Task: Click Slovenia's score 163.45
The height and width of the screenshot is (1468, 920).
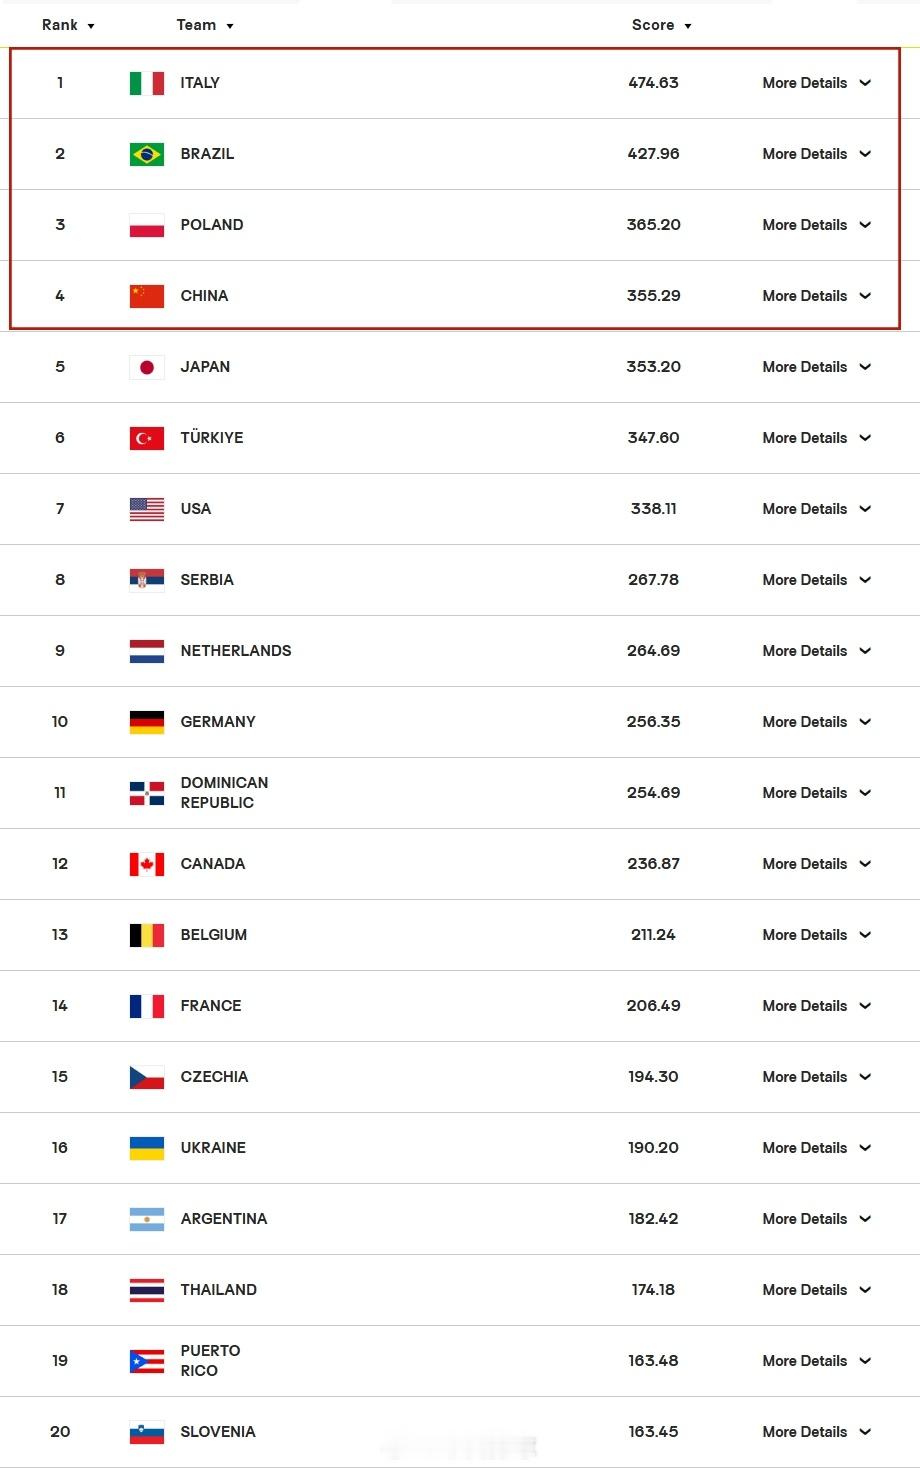Action: 653,1432
